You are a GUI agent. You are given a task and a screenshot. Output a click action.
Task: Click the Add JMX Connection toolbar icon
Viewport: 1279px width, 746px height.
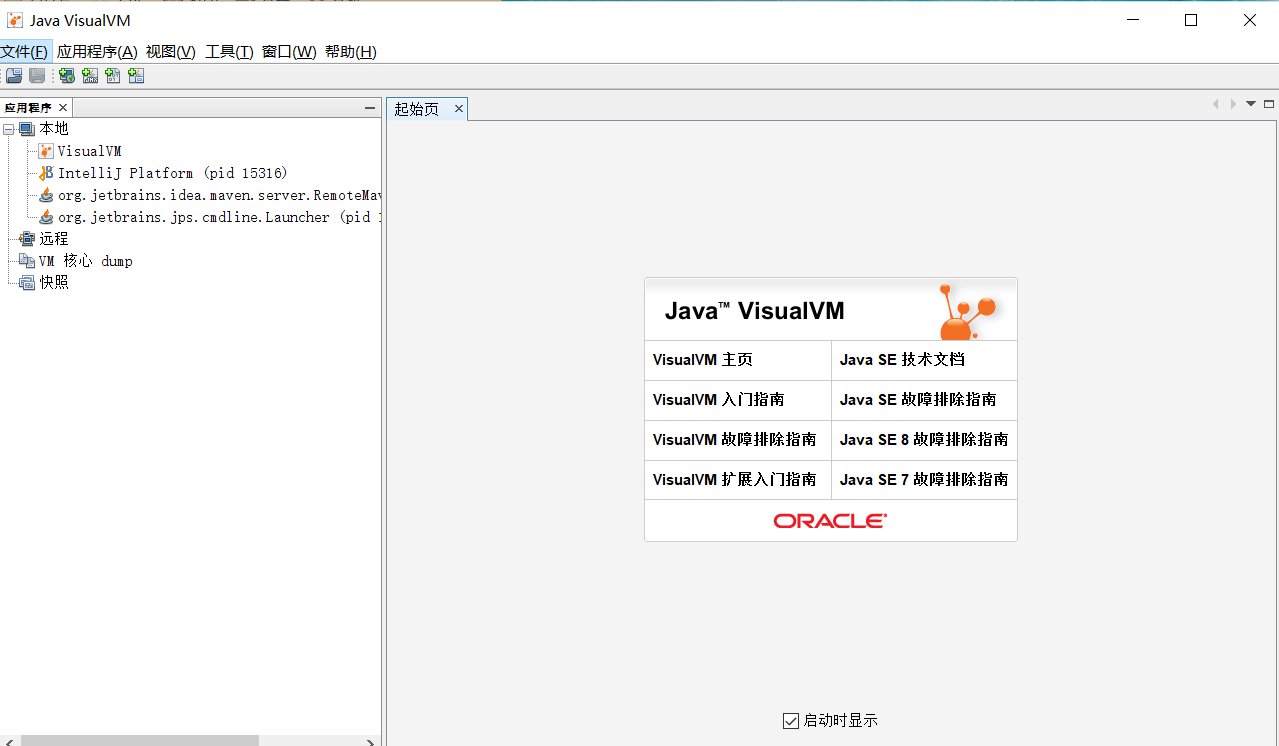90,75
